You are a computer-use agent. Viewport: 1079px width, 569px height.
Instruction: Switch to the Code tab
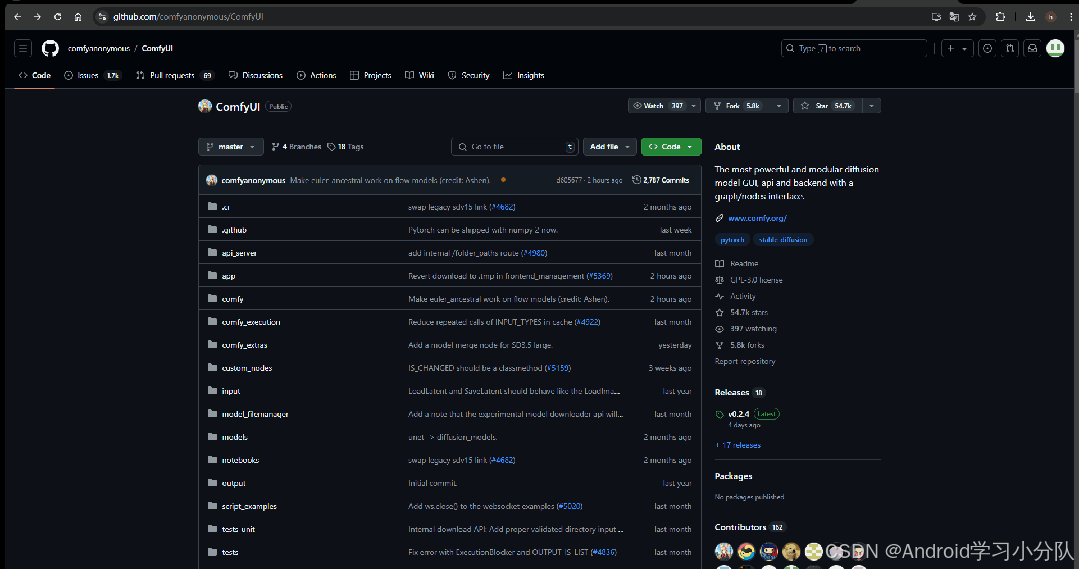(x=34, y=76)
